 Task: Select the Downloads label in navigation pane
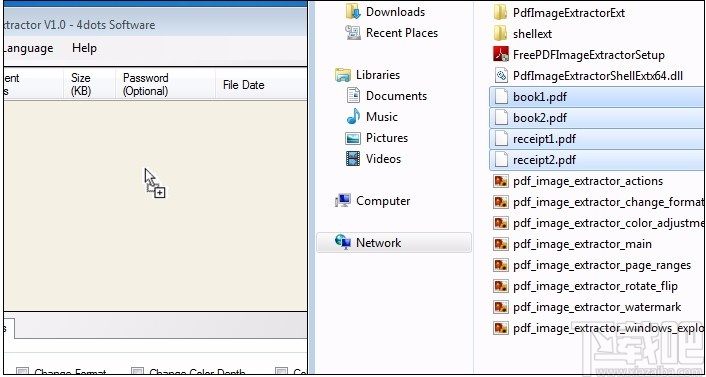[395, 12]
